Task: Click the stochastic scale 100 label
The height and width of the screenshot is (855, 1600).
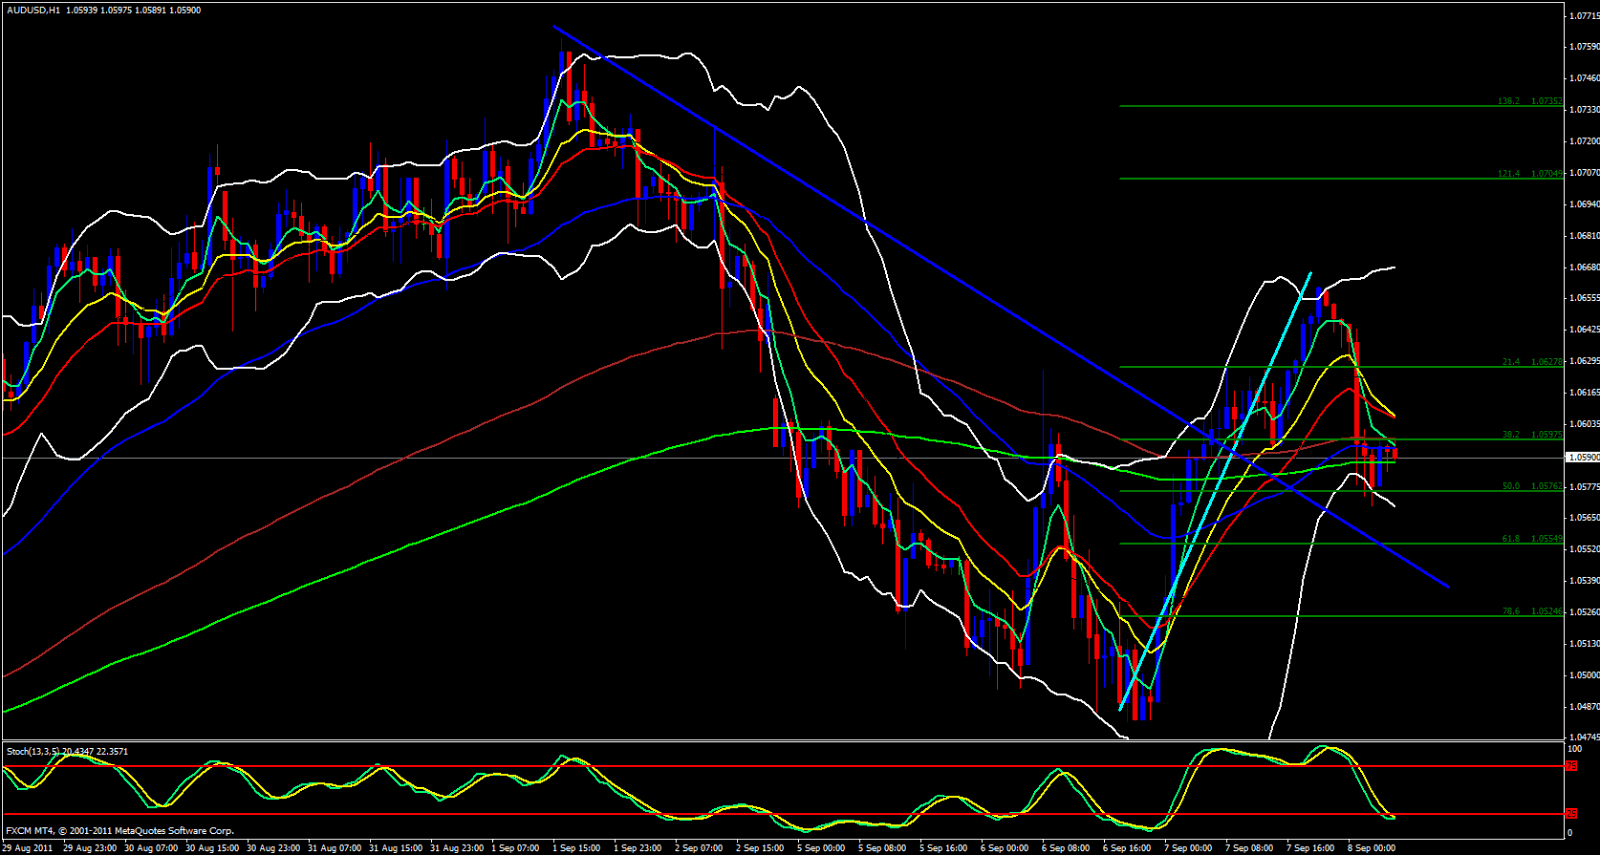Action: click(1575, 749)
